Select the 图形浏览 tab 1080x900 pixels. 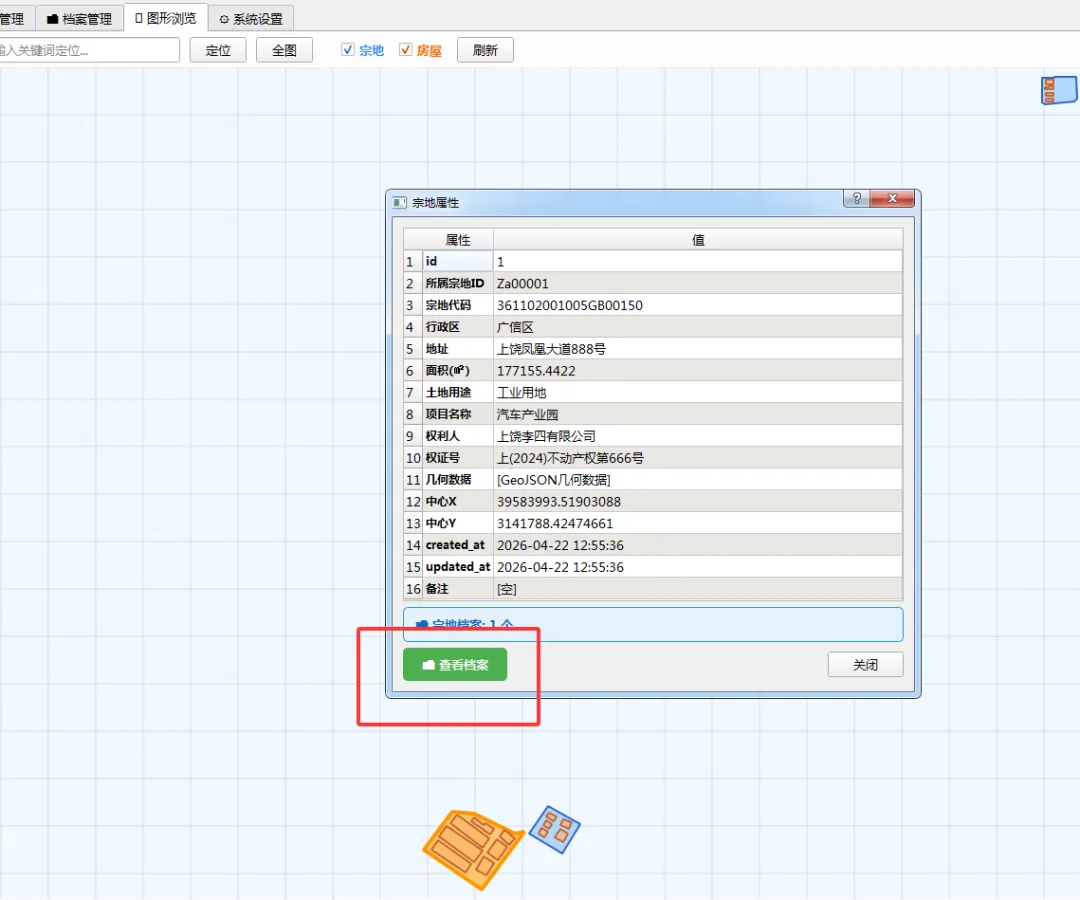coord(166,18)
